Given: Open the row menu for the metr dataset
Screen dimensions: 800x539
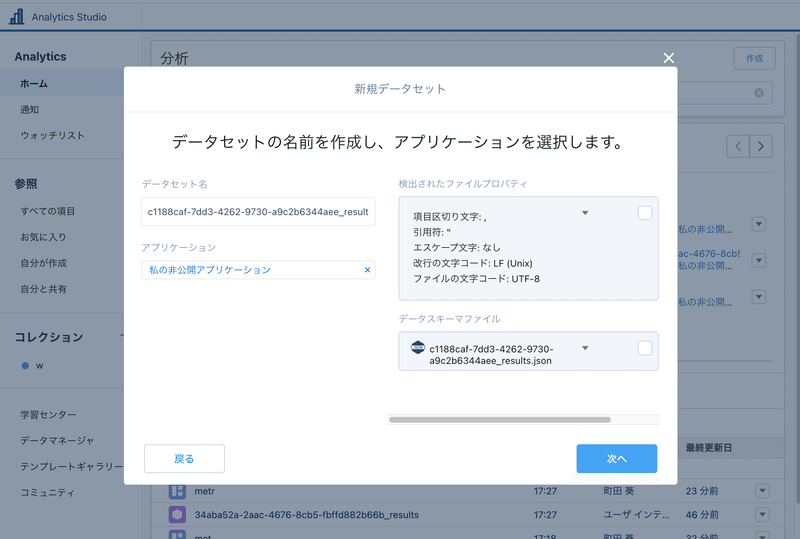Looking at the screenshot, I should coord(762,491).
